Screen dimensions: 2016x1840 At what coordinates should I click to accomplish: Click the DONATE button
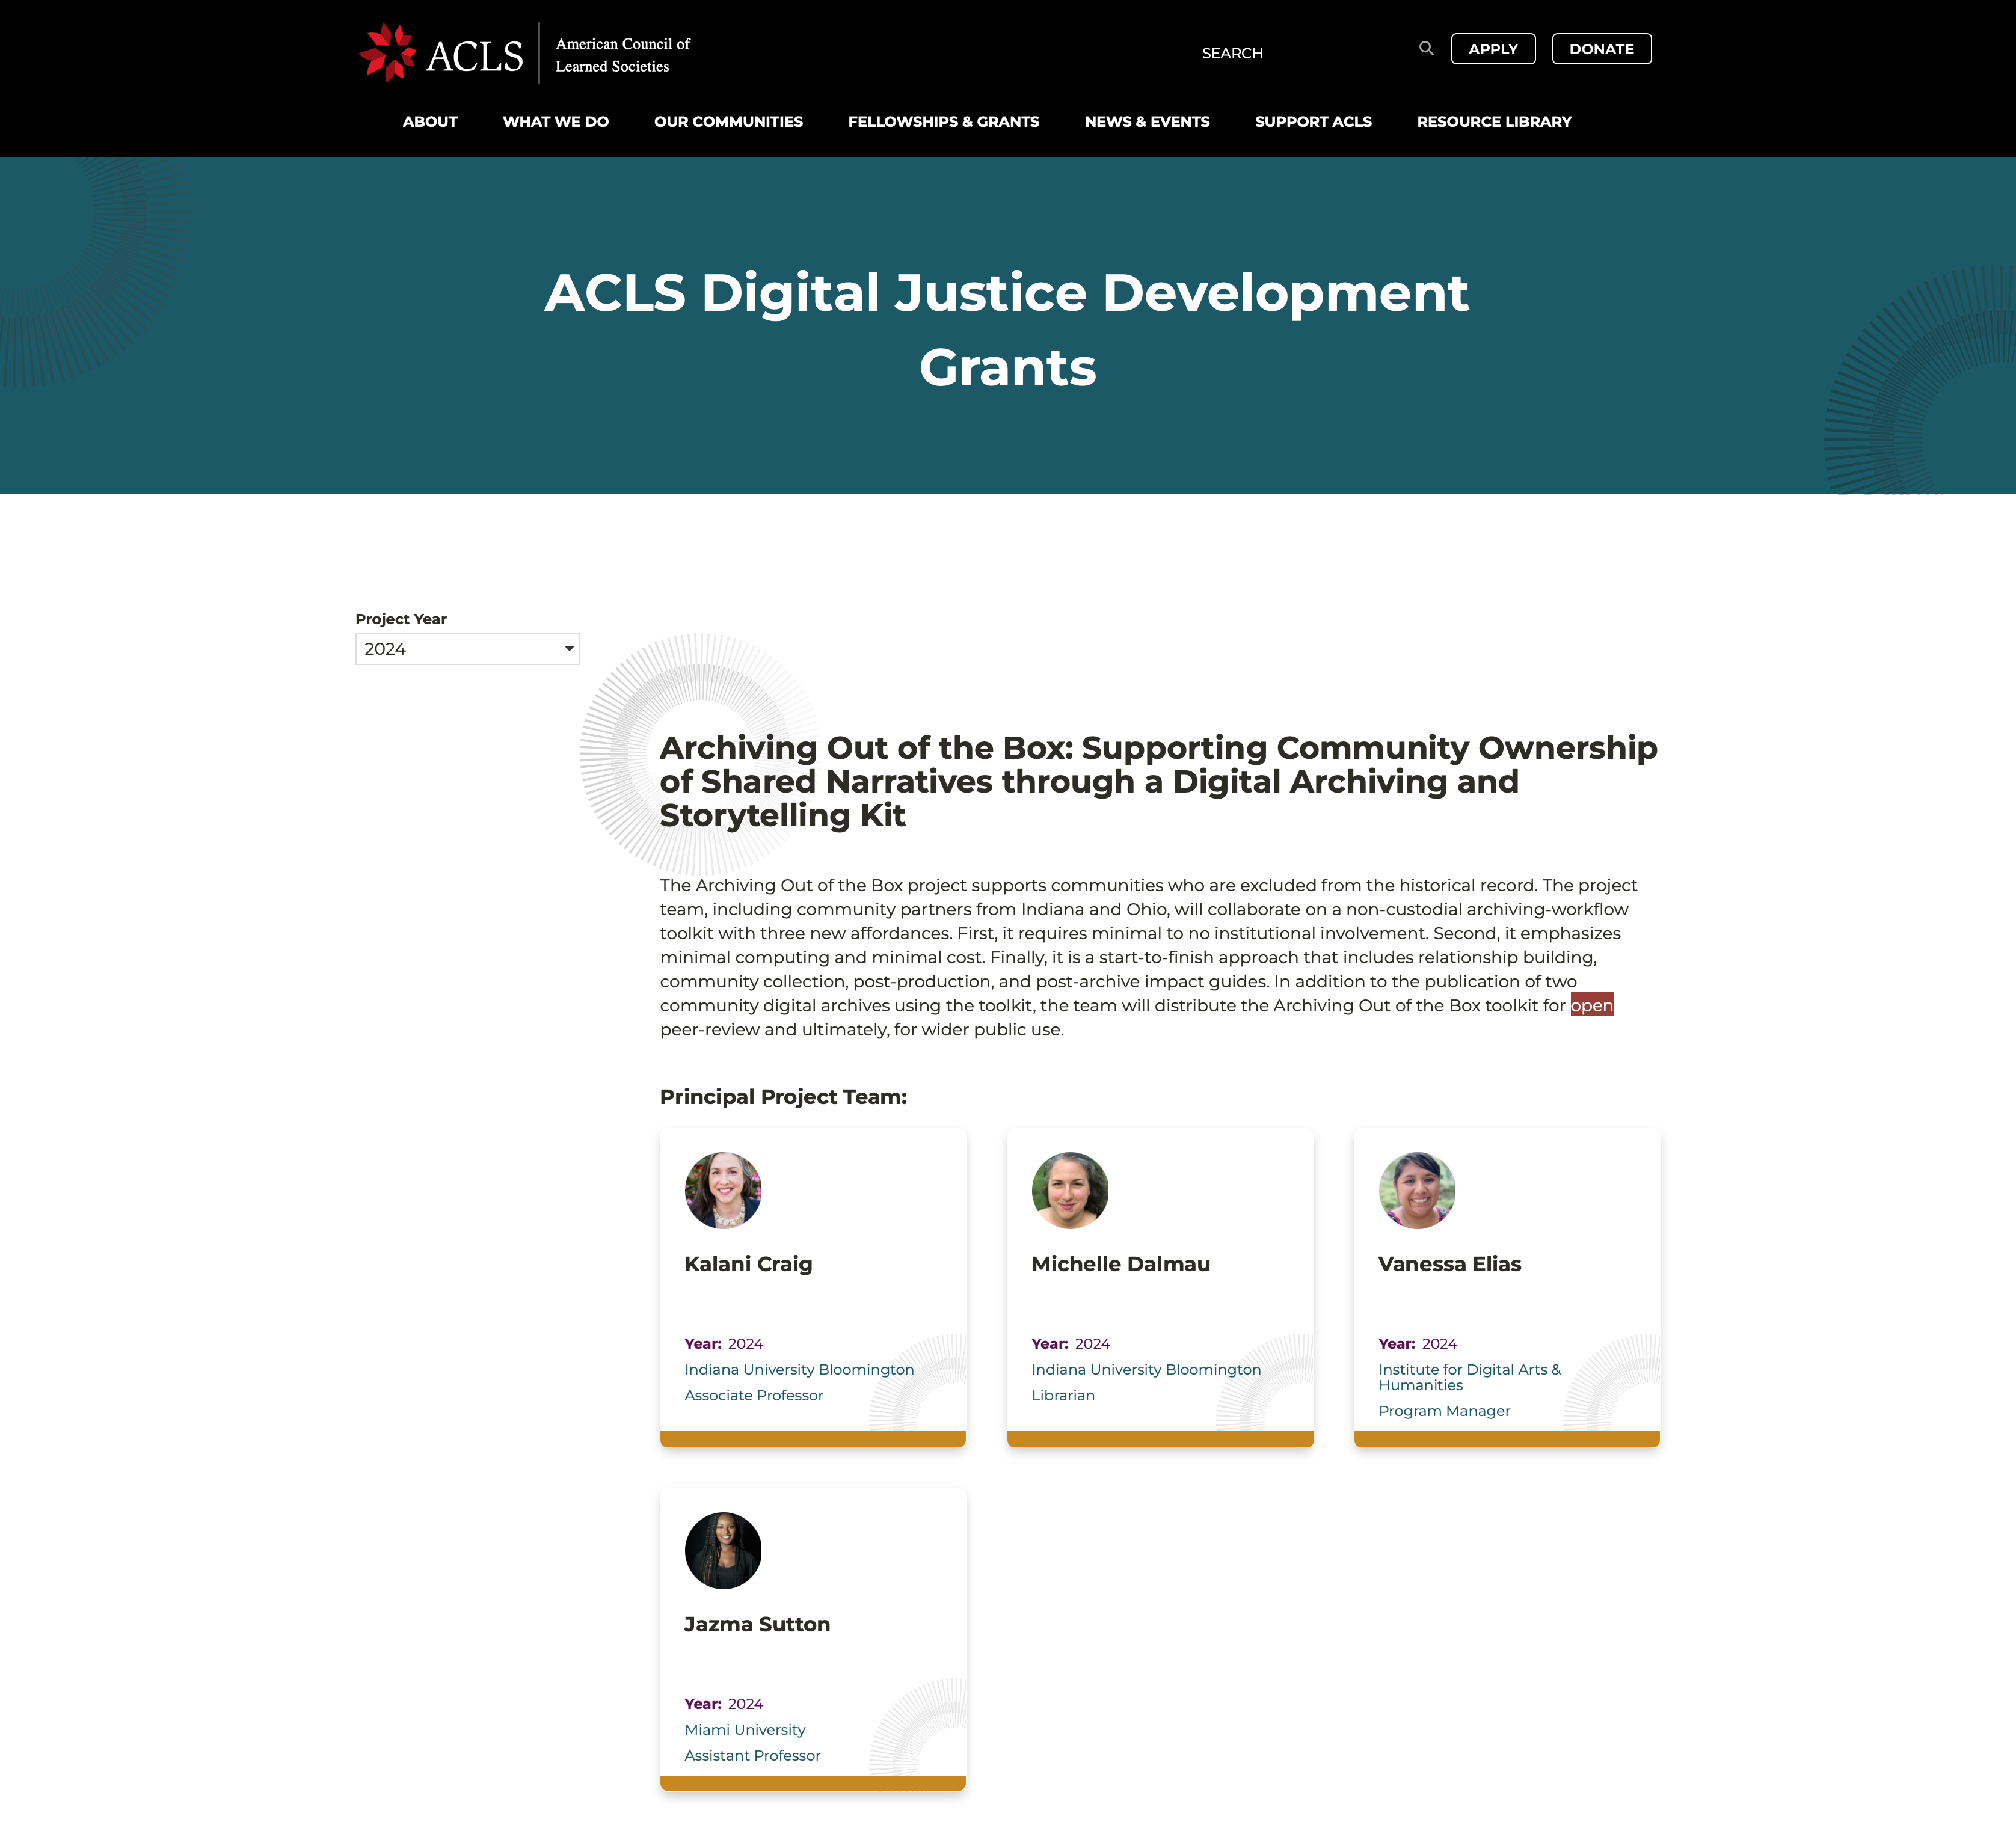(1601, 49)
